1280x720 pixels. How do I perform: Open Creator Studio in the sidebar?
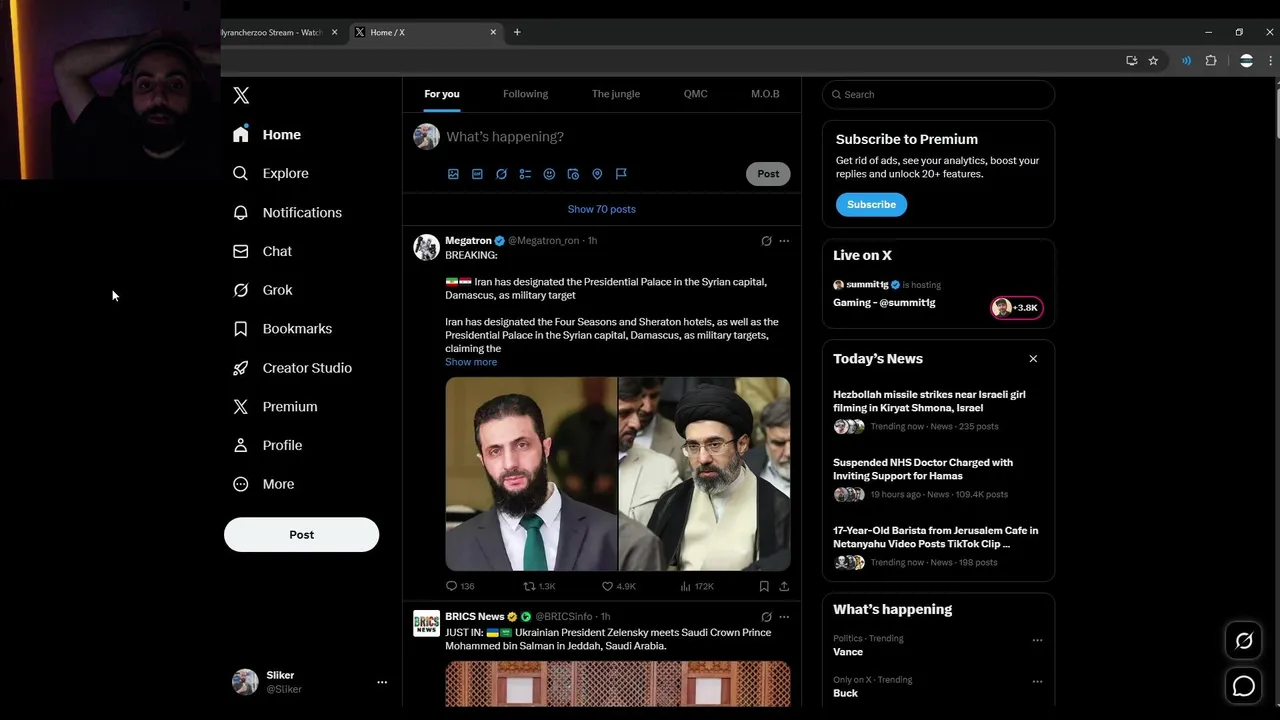click(x=293, y=367)
